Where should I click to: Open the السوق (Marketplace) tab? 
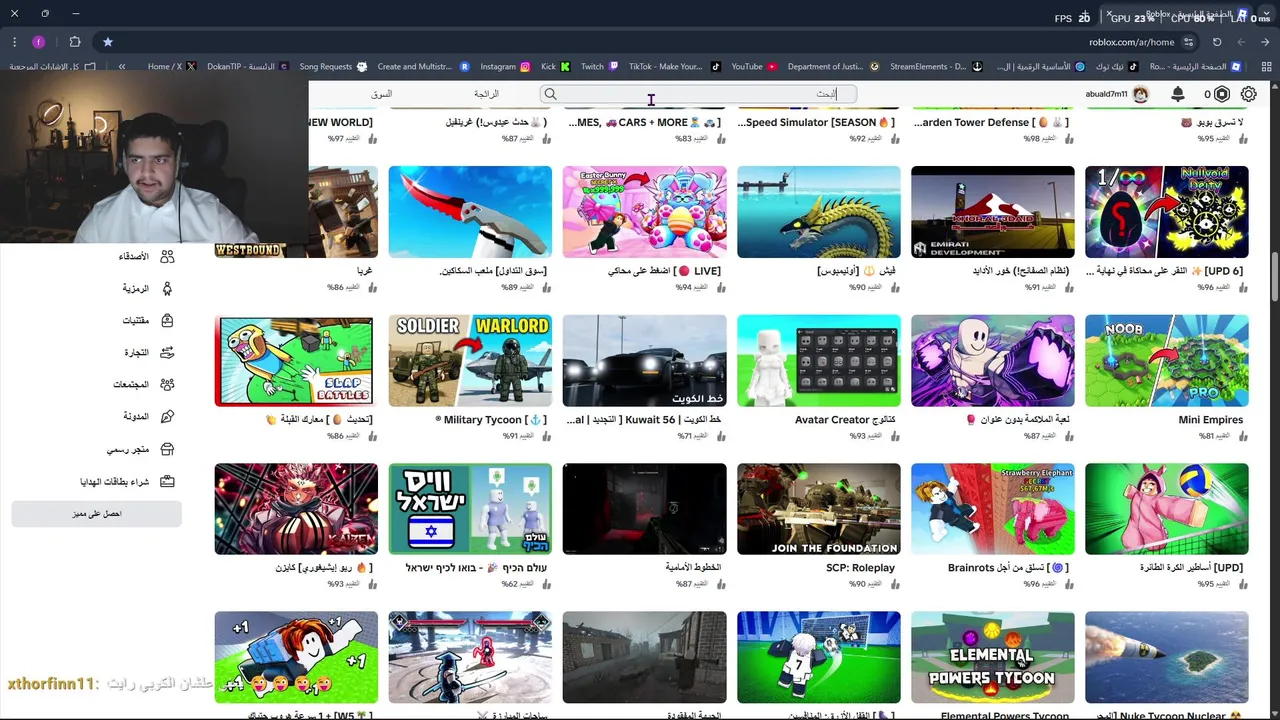[381, 94]
